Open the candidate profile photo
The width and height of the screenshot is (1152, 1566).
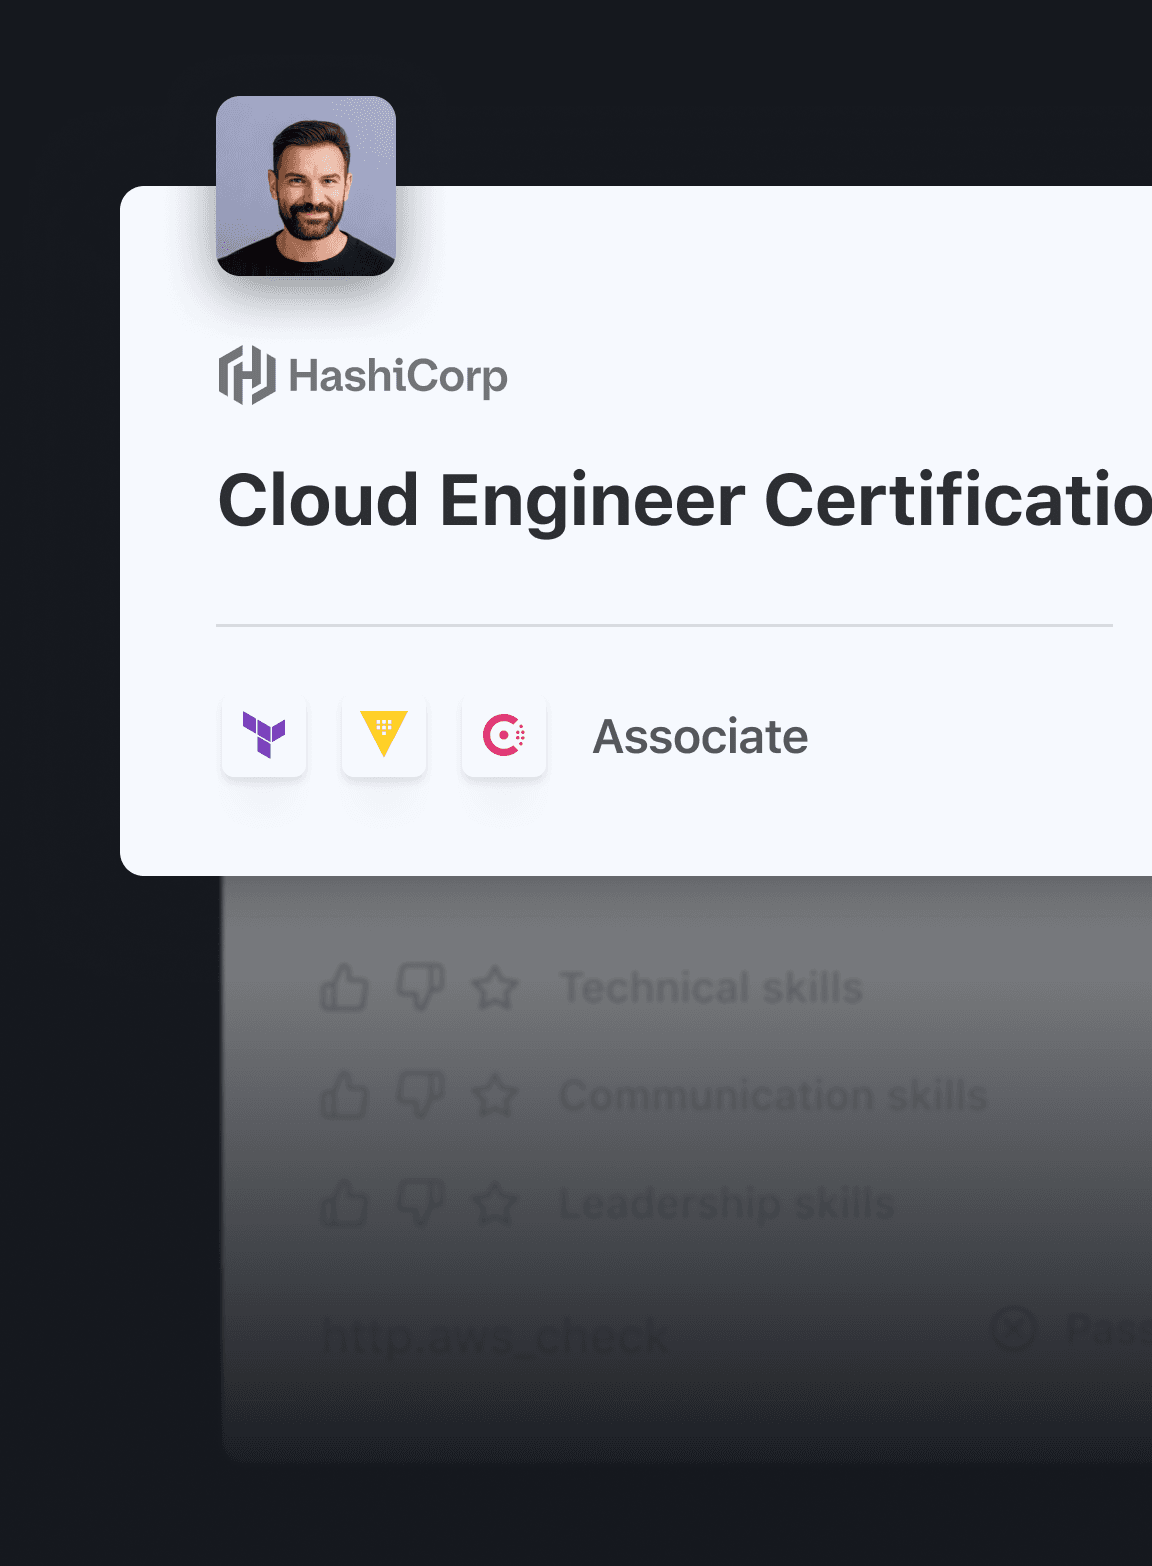(306, 186)
